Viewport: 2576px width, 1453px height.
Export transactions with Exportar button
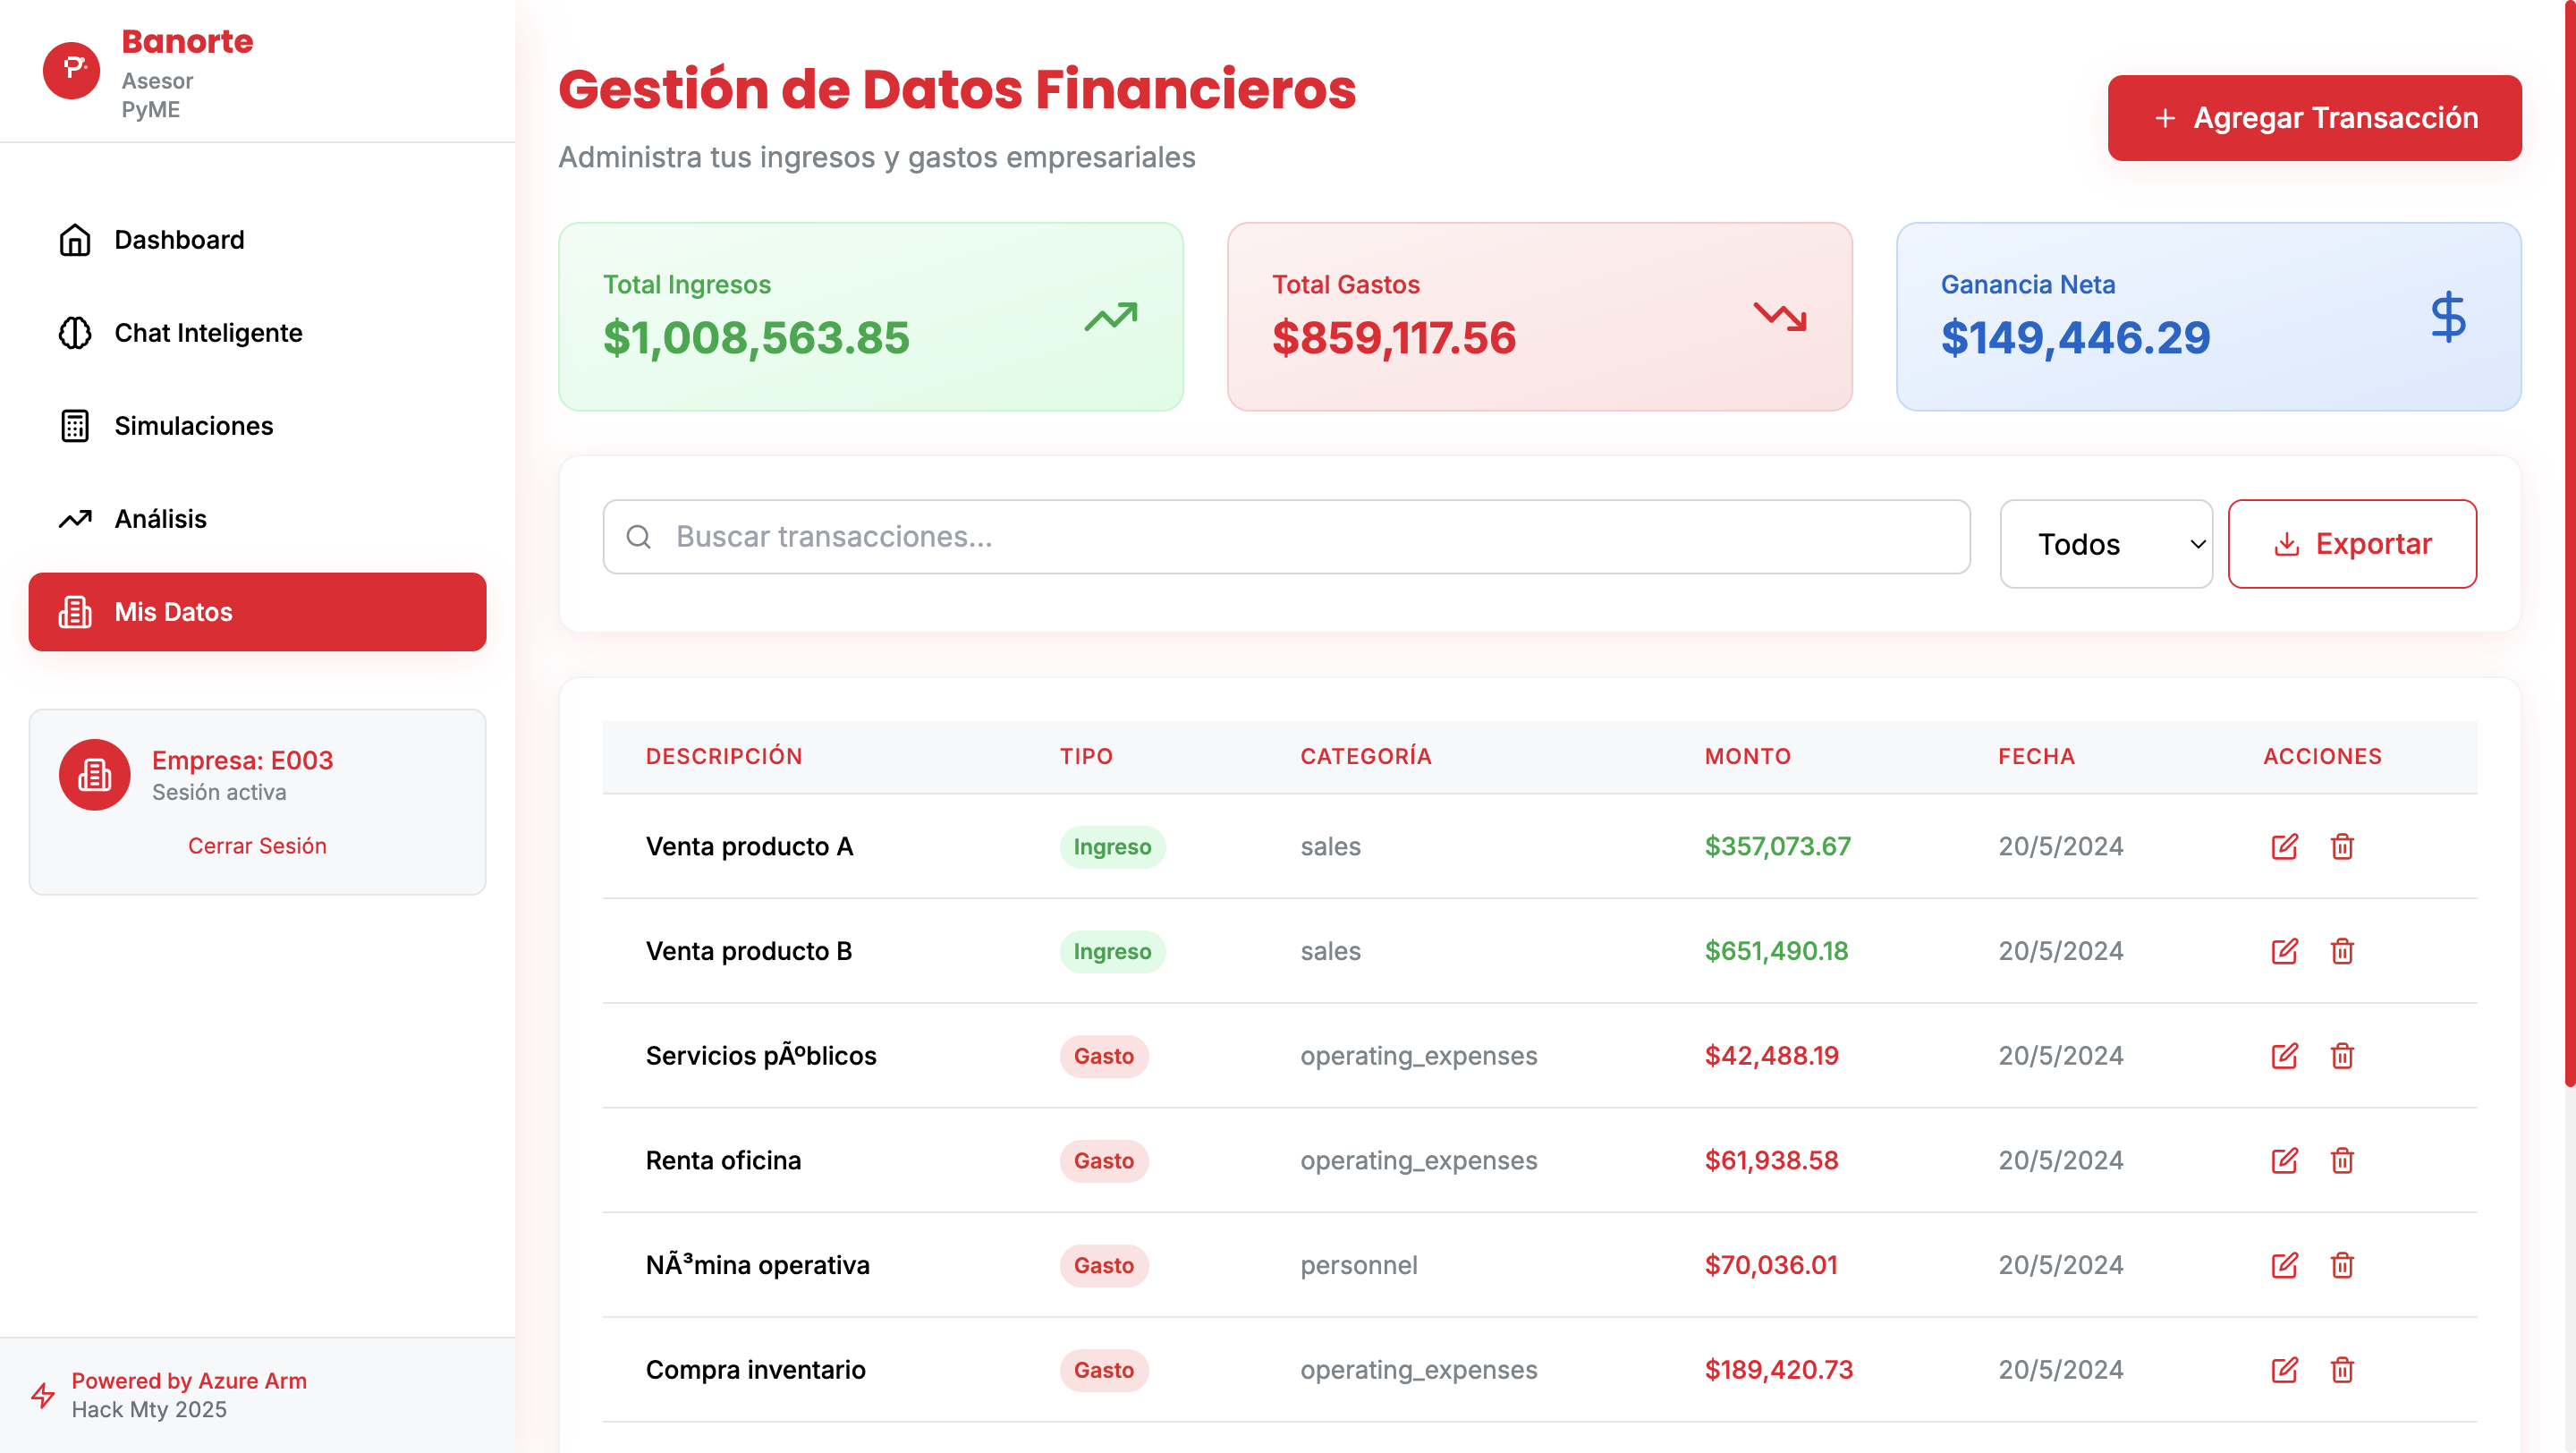[2352, 544]
